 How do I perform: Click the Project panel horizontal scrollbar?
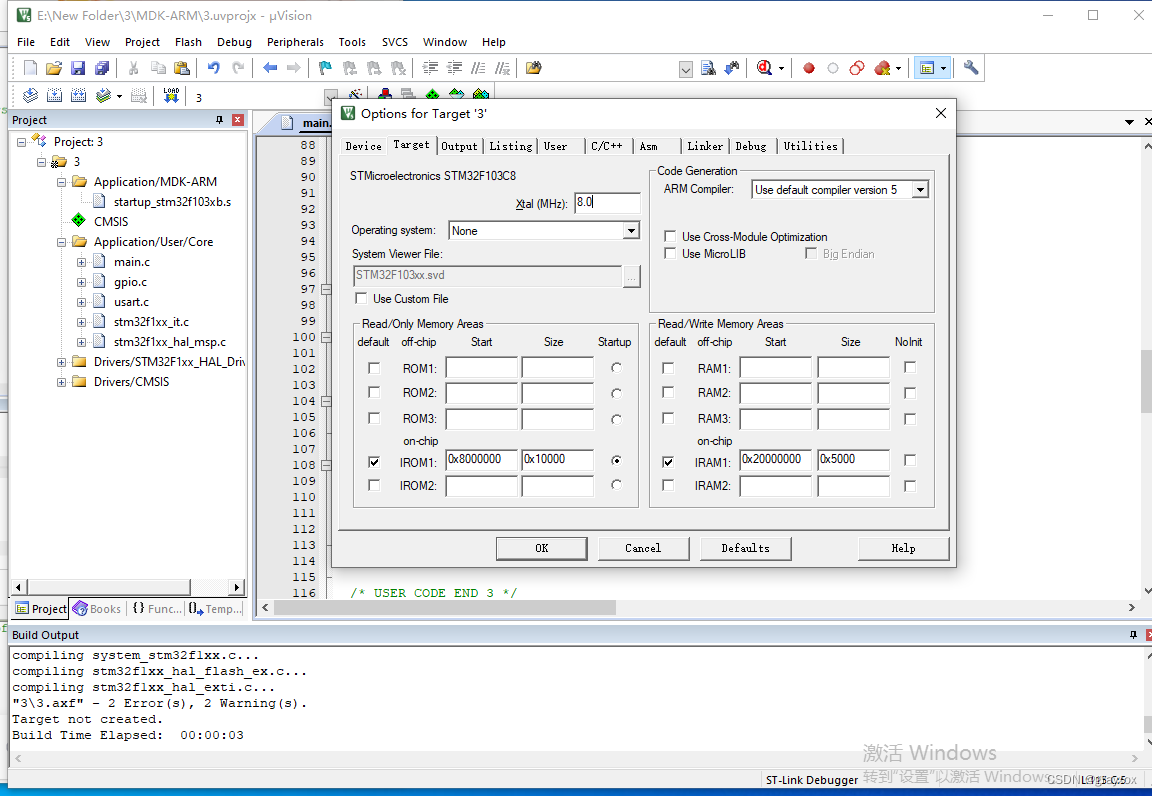click(x=108, y=587)
